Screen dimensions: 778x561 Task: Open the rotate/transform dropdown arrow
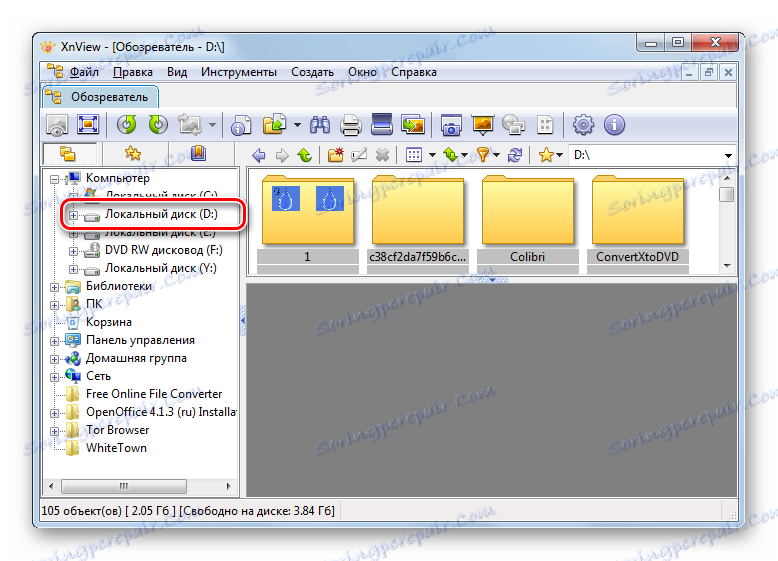[x=212, y=125]
